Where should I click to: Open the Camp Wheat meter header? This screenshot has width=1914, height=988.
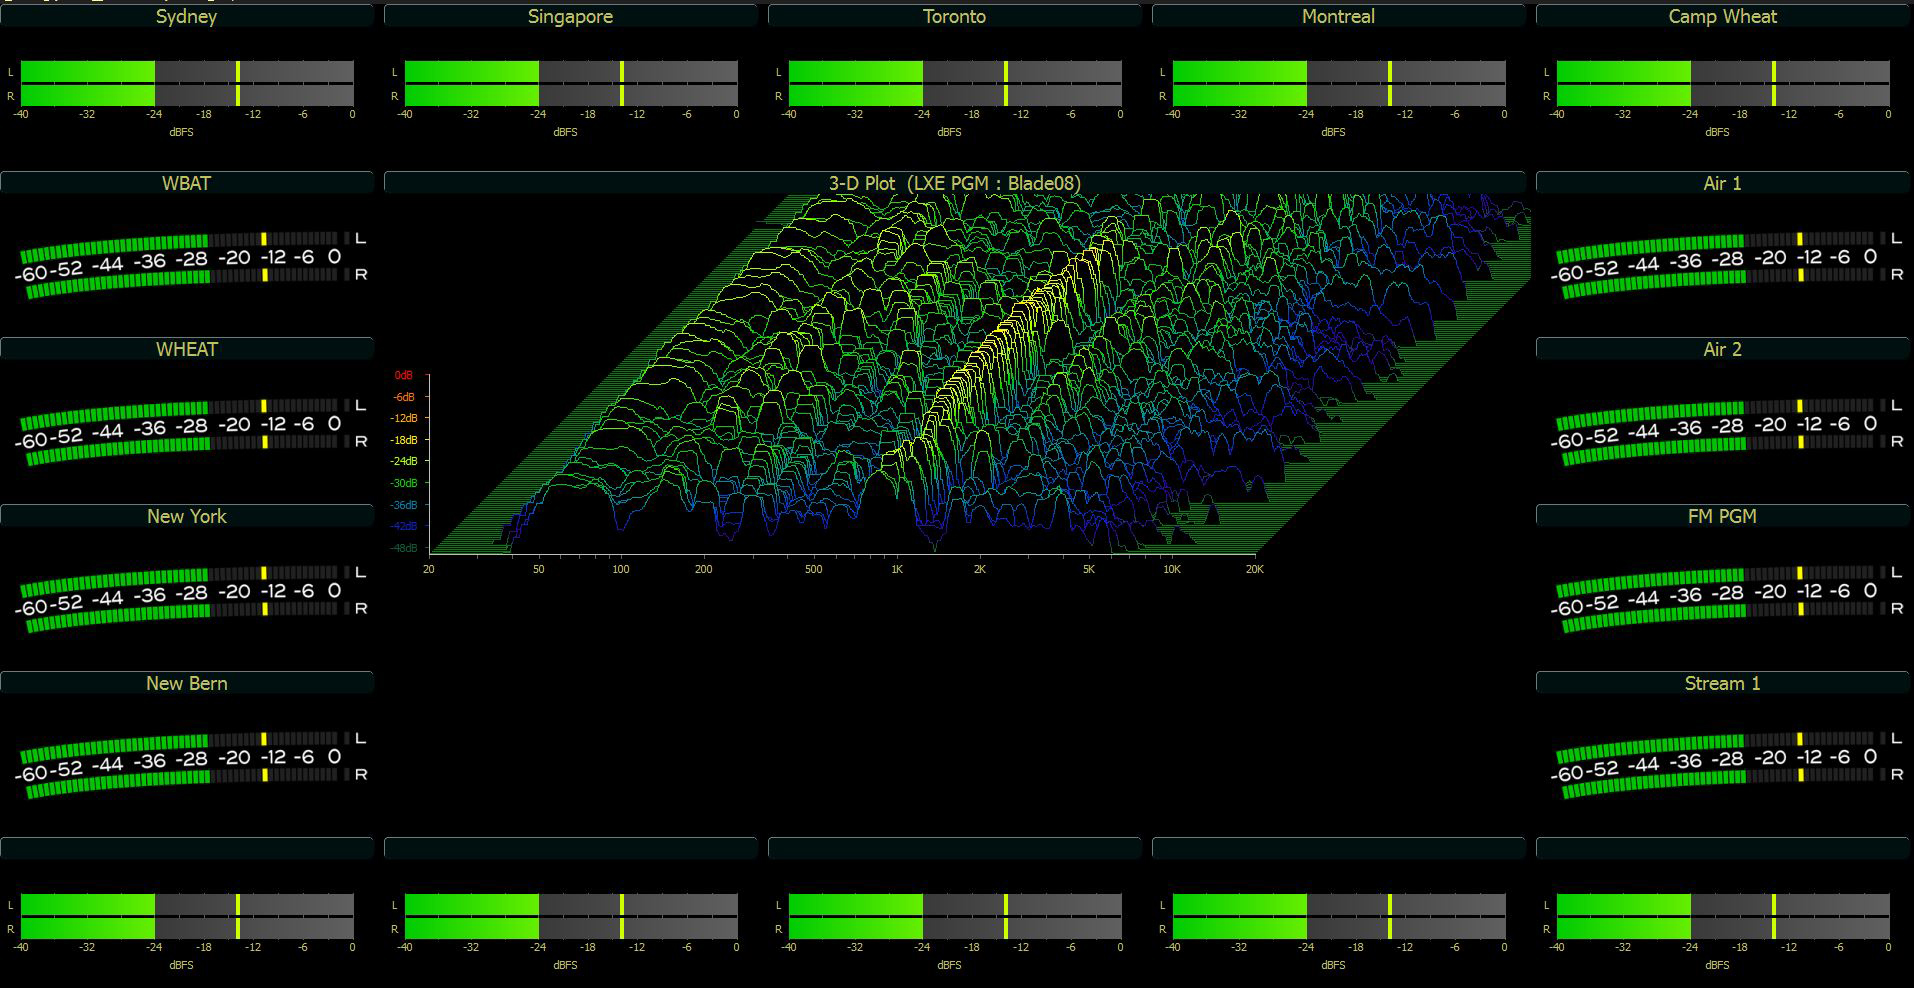[x=1722, y=17]
